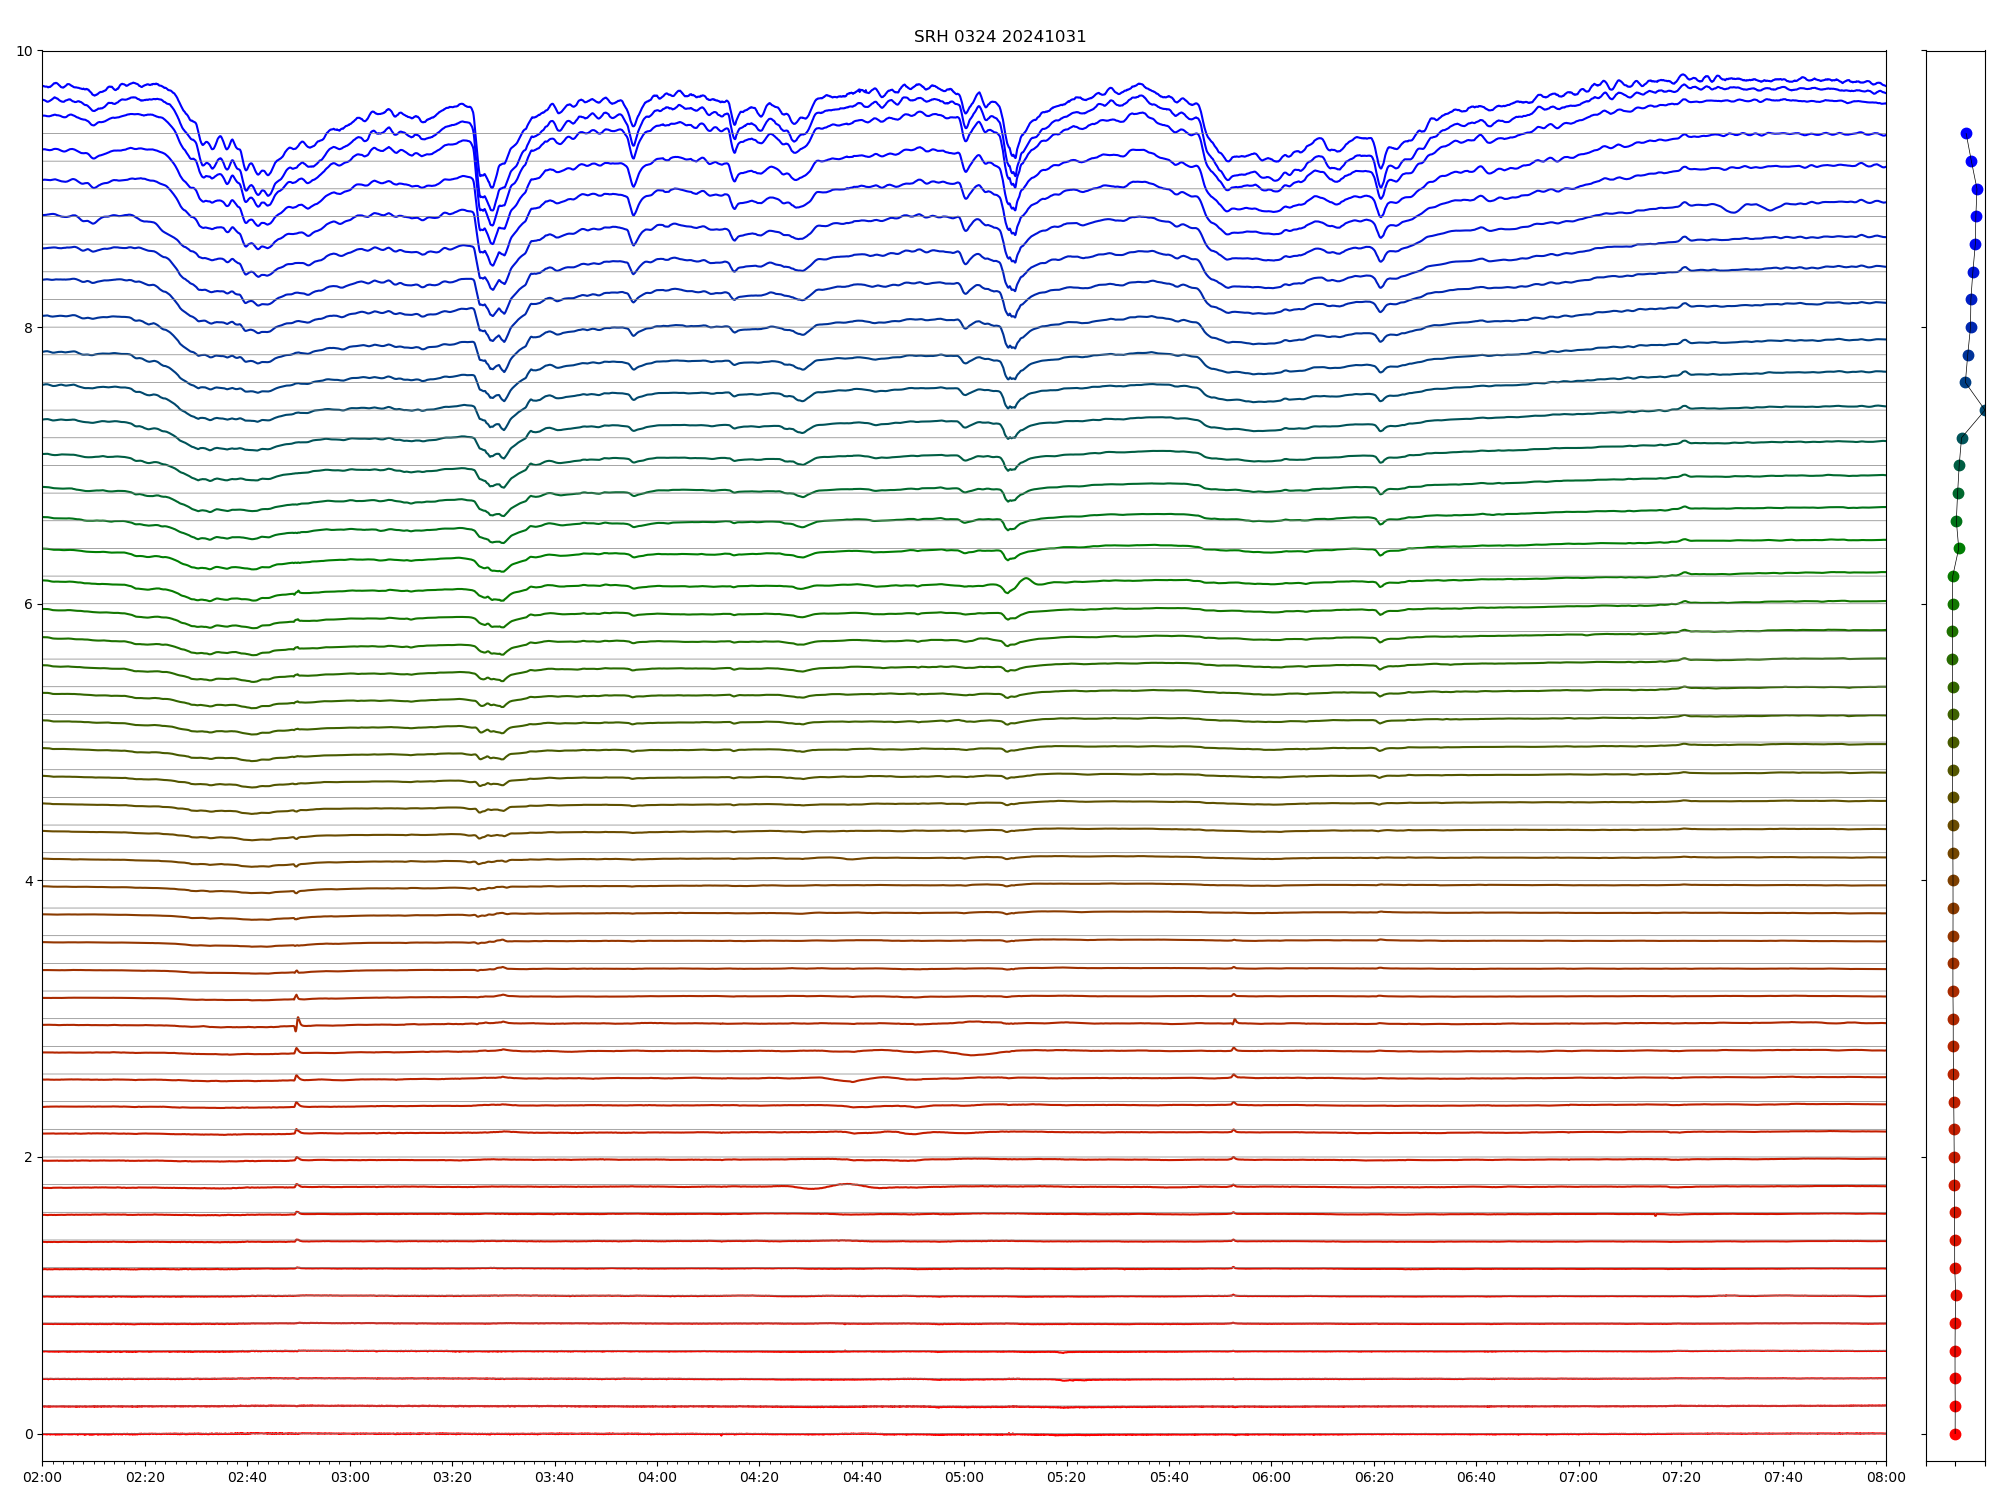The height and width of the screenshot is (1500, 2000).
Task: Select the 07:00 tick label
Action: 1579,1477
